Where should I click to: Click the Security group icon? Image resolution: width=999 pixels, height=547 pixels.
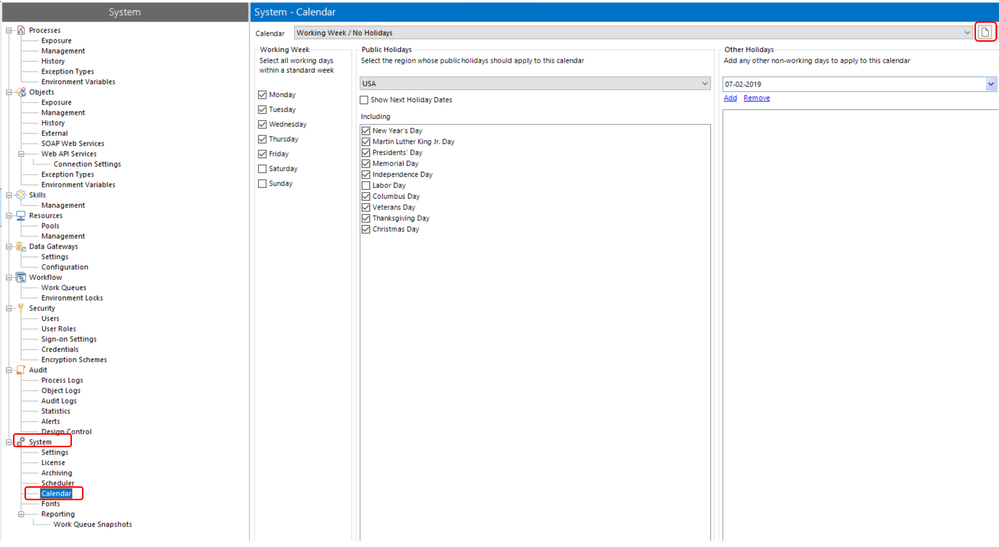tap(21, 308)
